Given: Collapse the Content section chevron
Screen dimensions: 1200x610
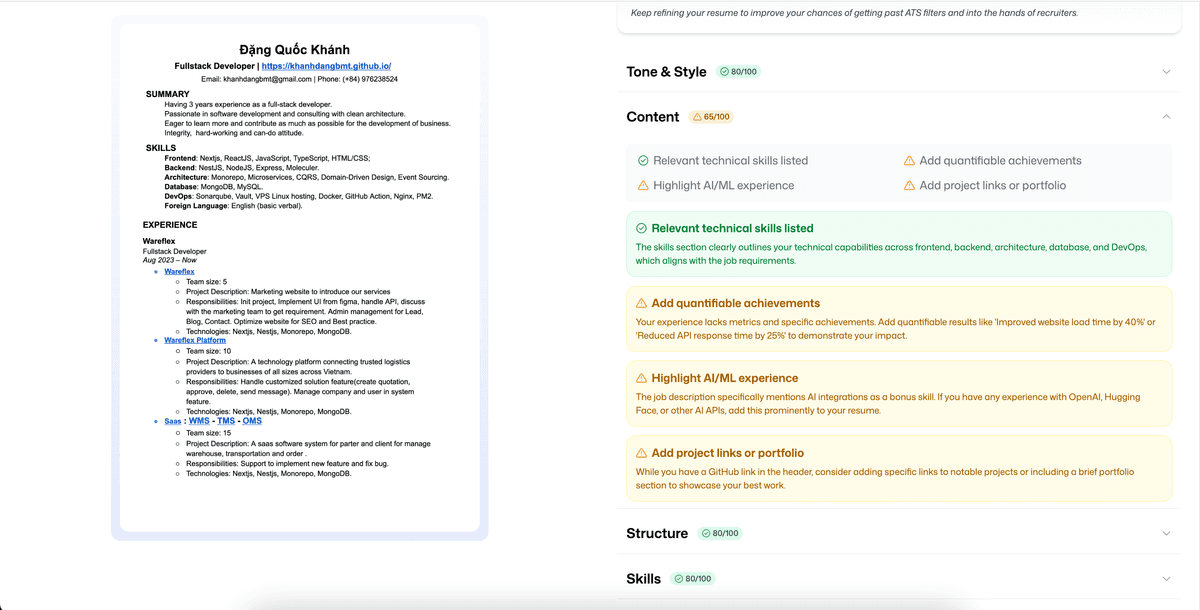Looking at the screenshot, I should 1166,117.
